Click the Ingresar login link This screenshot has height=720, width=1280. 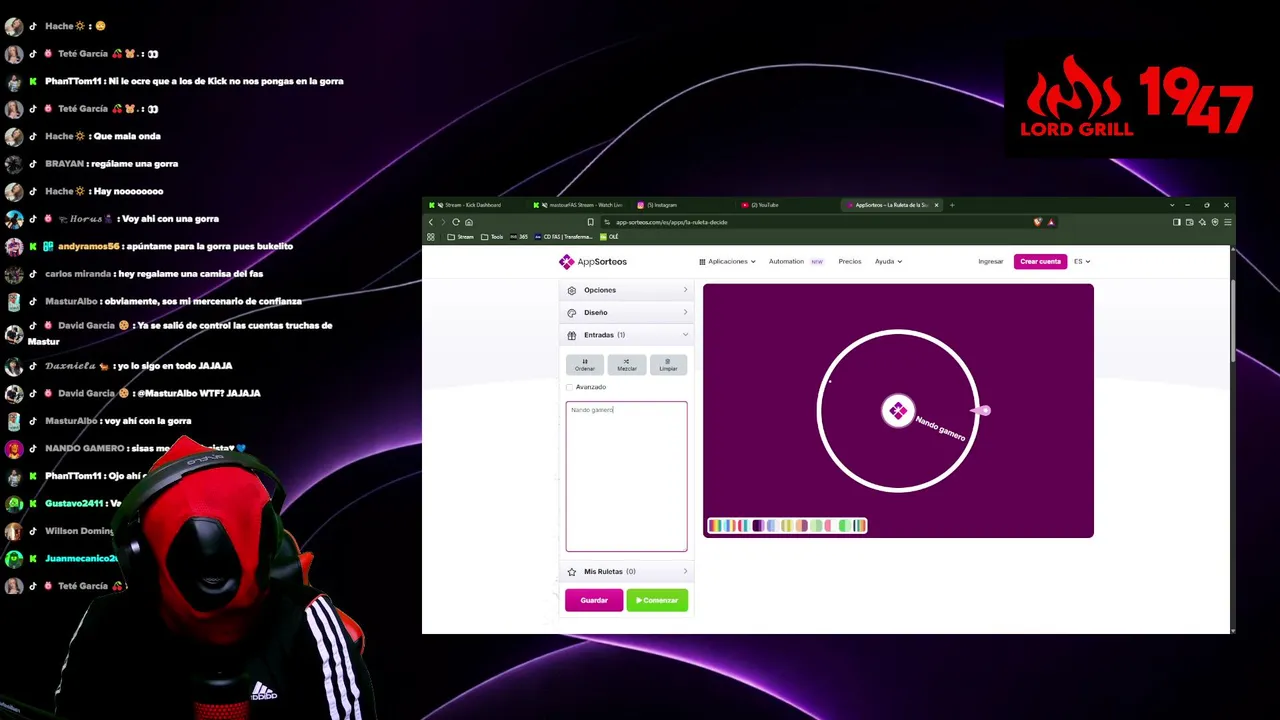pos(991,262)
